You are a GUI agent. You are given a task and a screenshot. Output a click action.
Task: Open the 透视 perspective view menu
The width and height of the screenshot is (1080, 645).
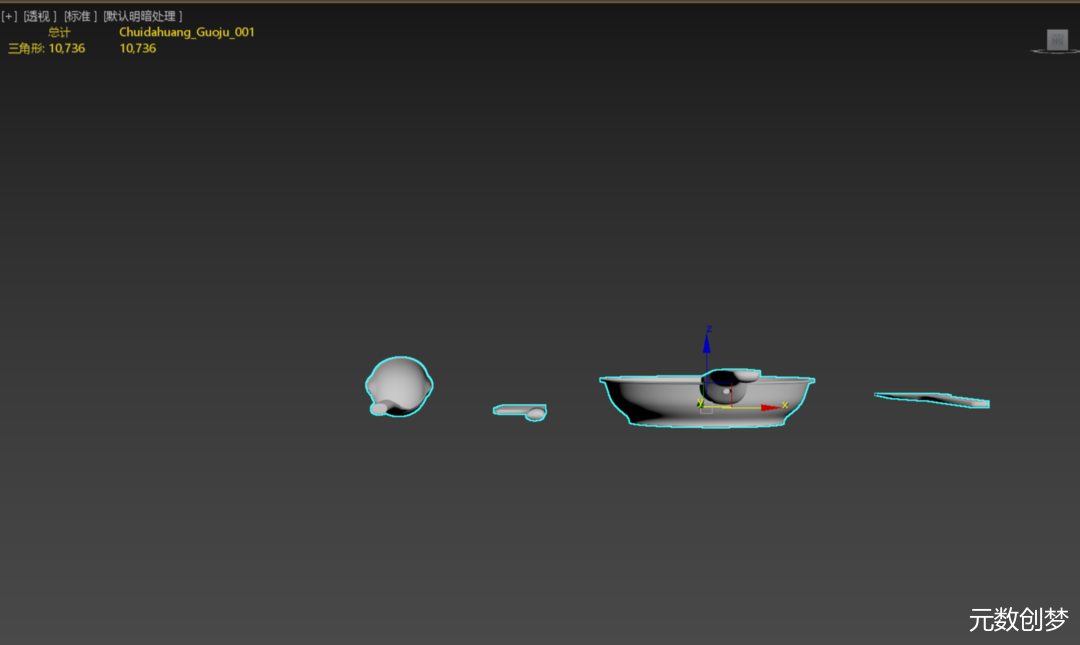pos(41,16)
